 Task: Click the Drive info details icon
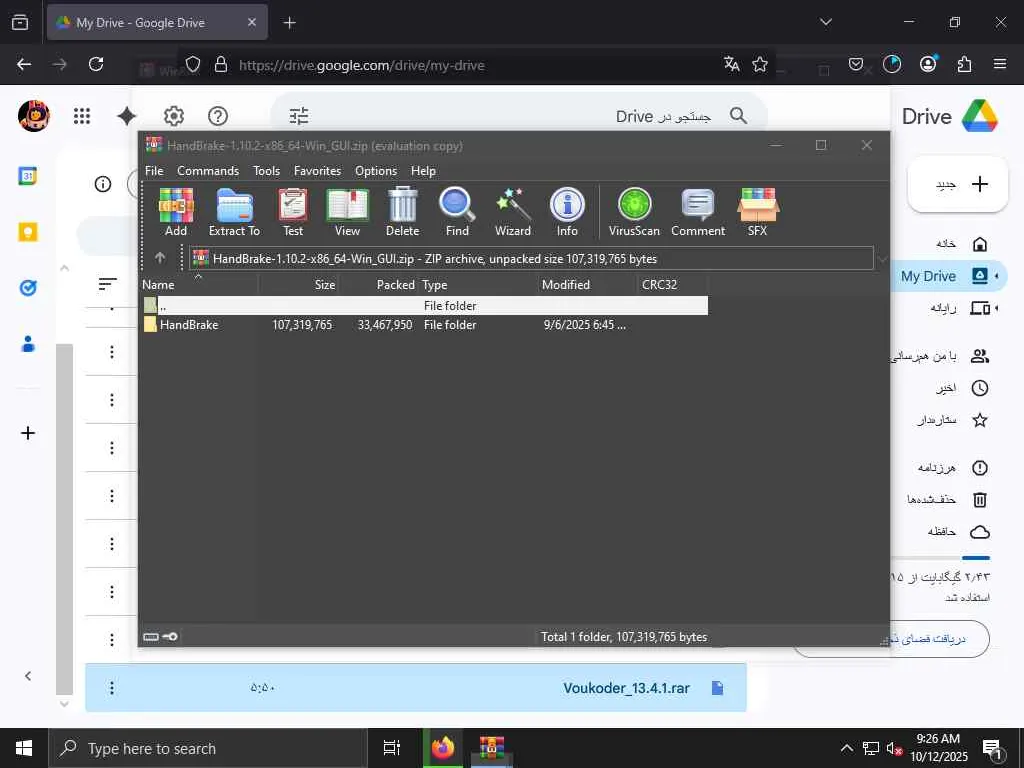103,184
